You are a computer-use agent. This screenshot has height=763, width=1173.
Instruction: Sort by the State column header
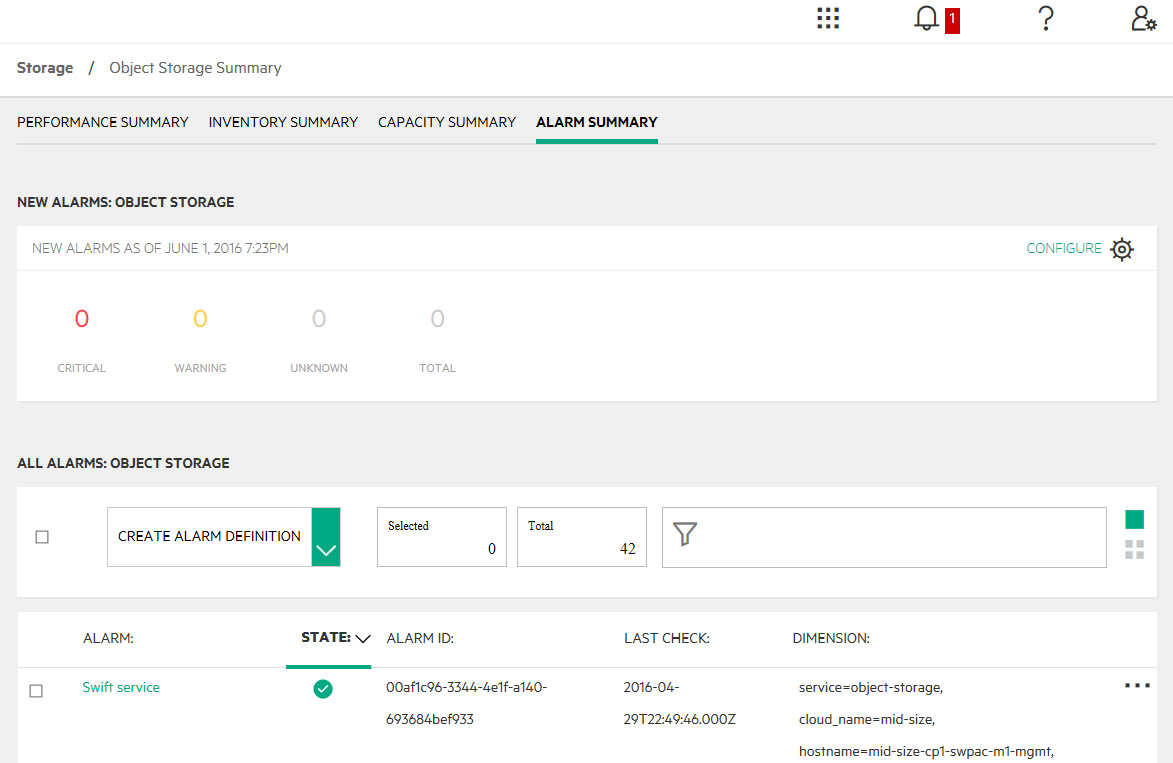tap(328, 638)
